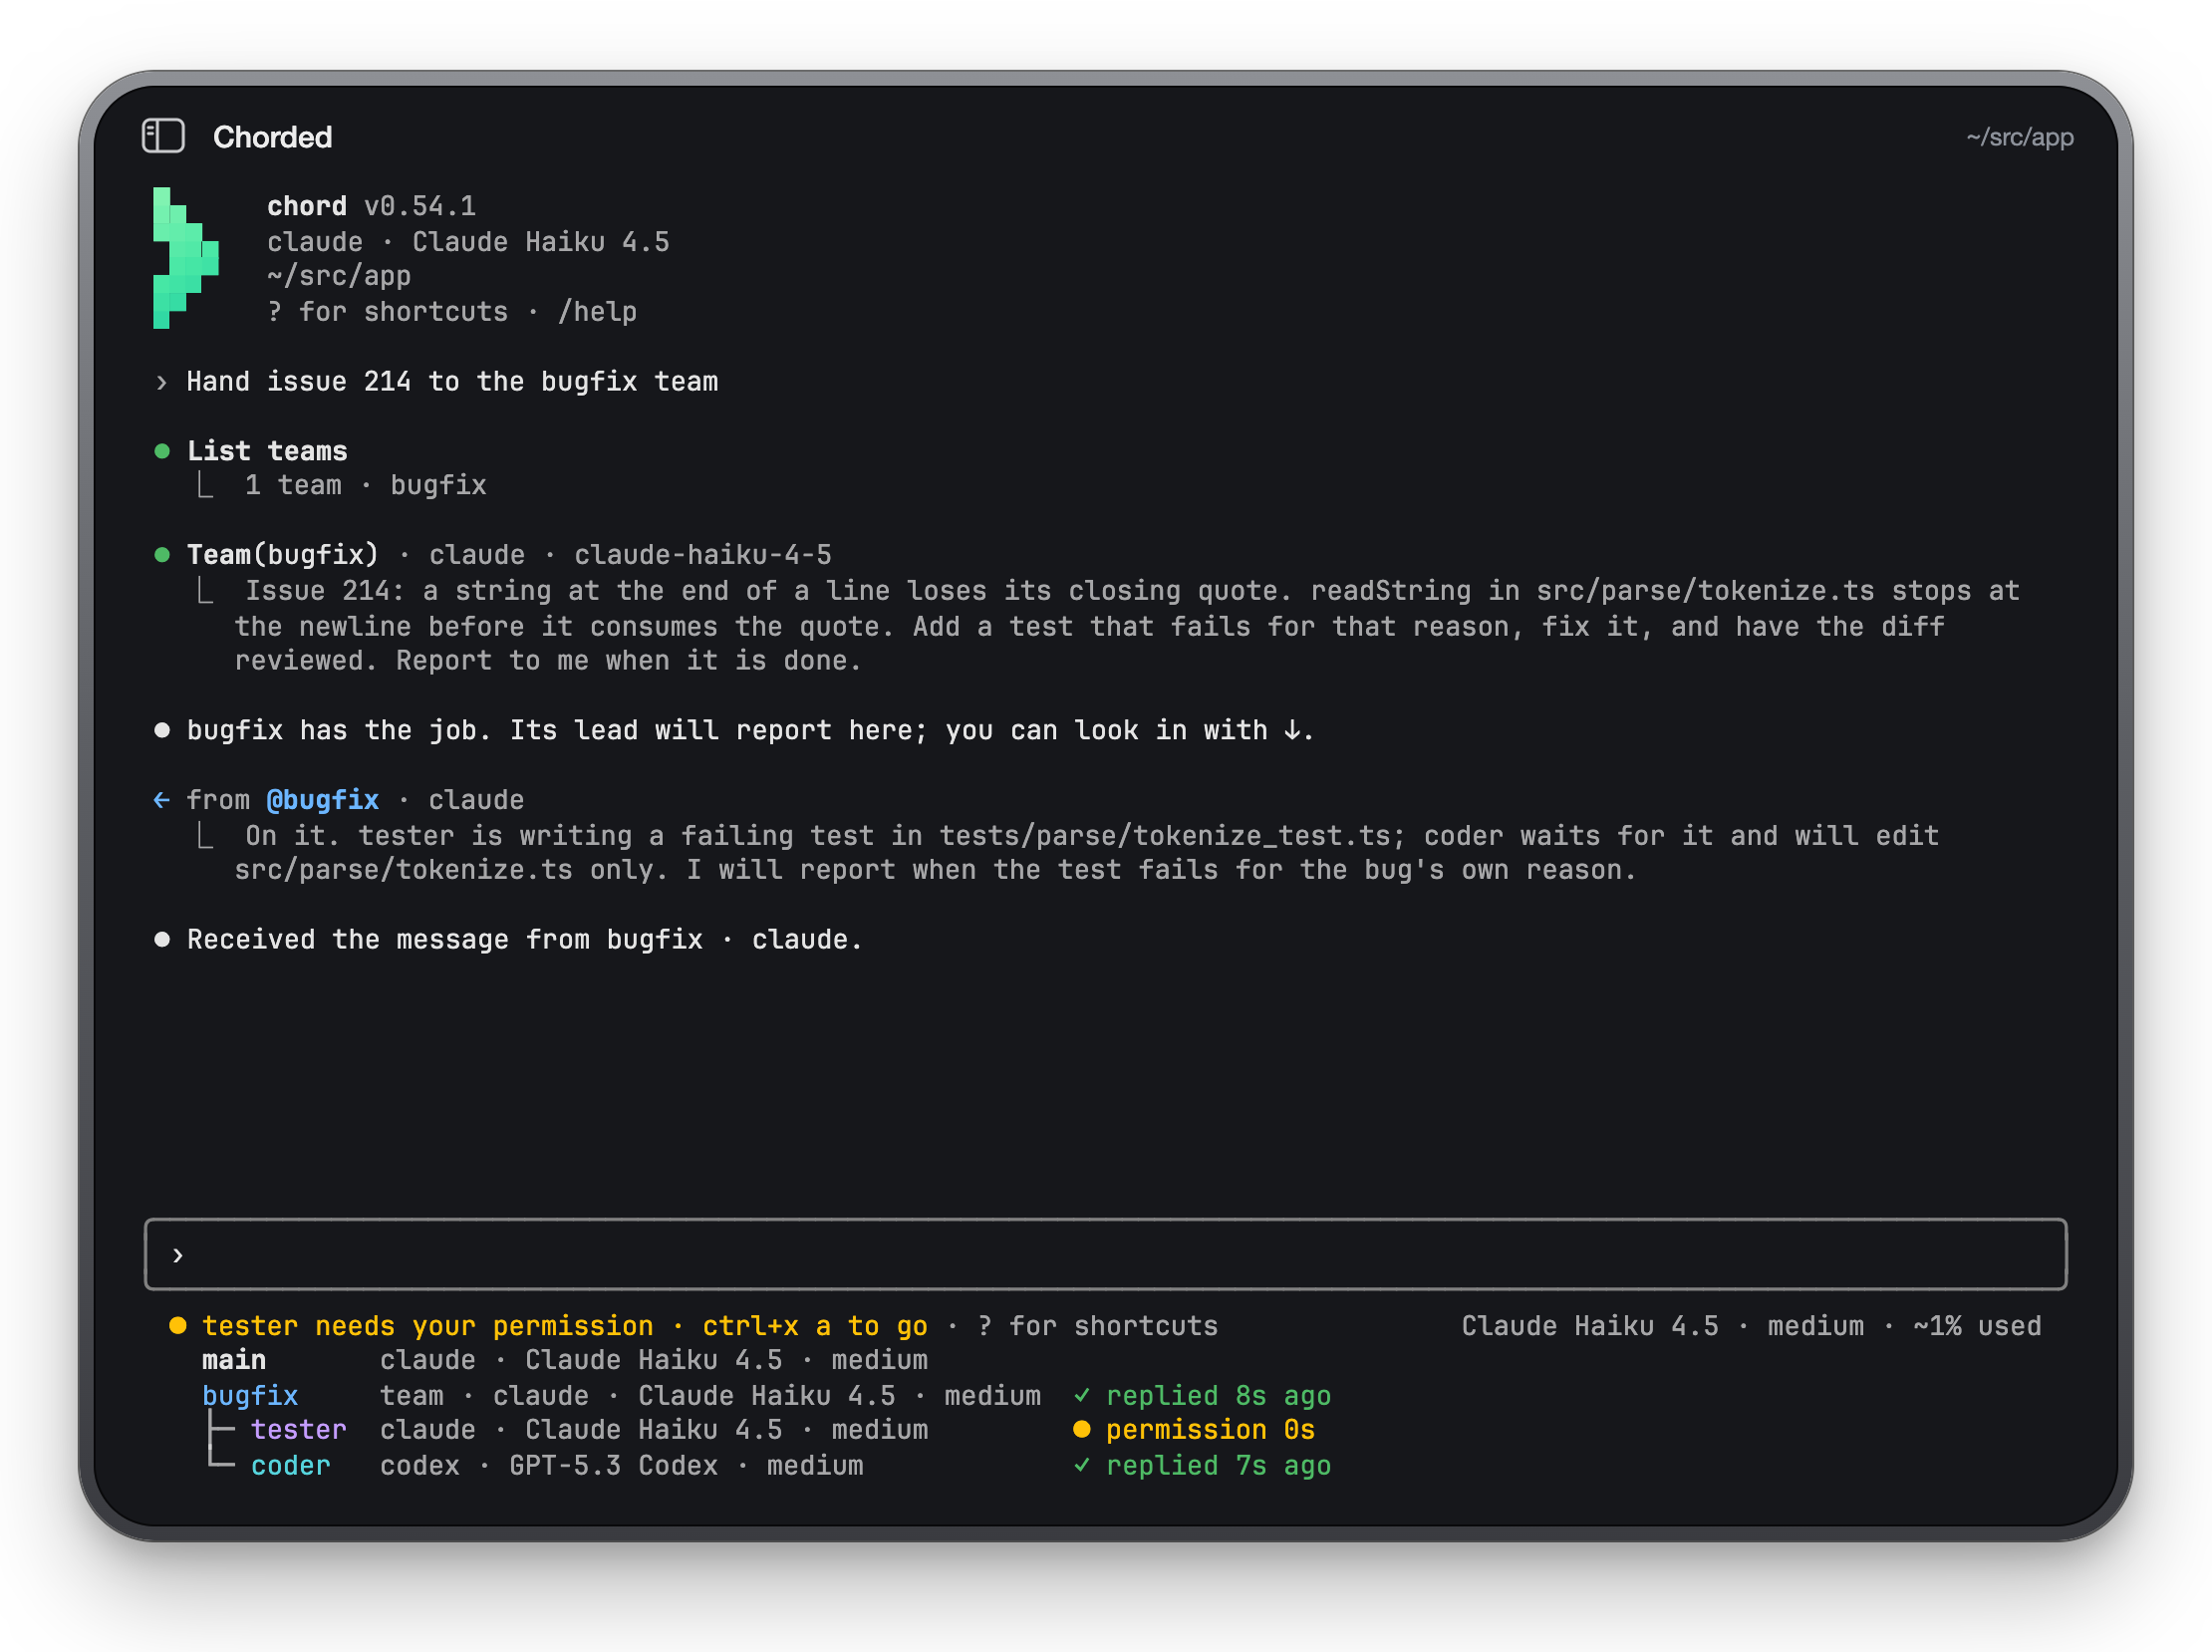Select the main agent row
The height and width of the screenshot is (1652, 2212).
coord(565,1360)
